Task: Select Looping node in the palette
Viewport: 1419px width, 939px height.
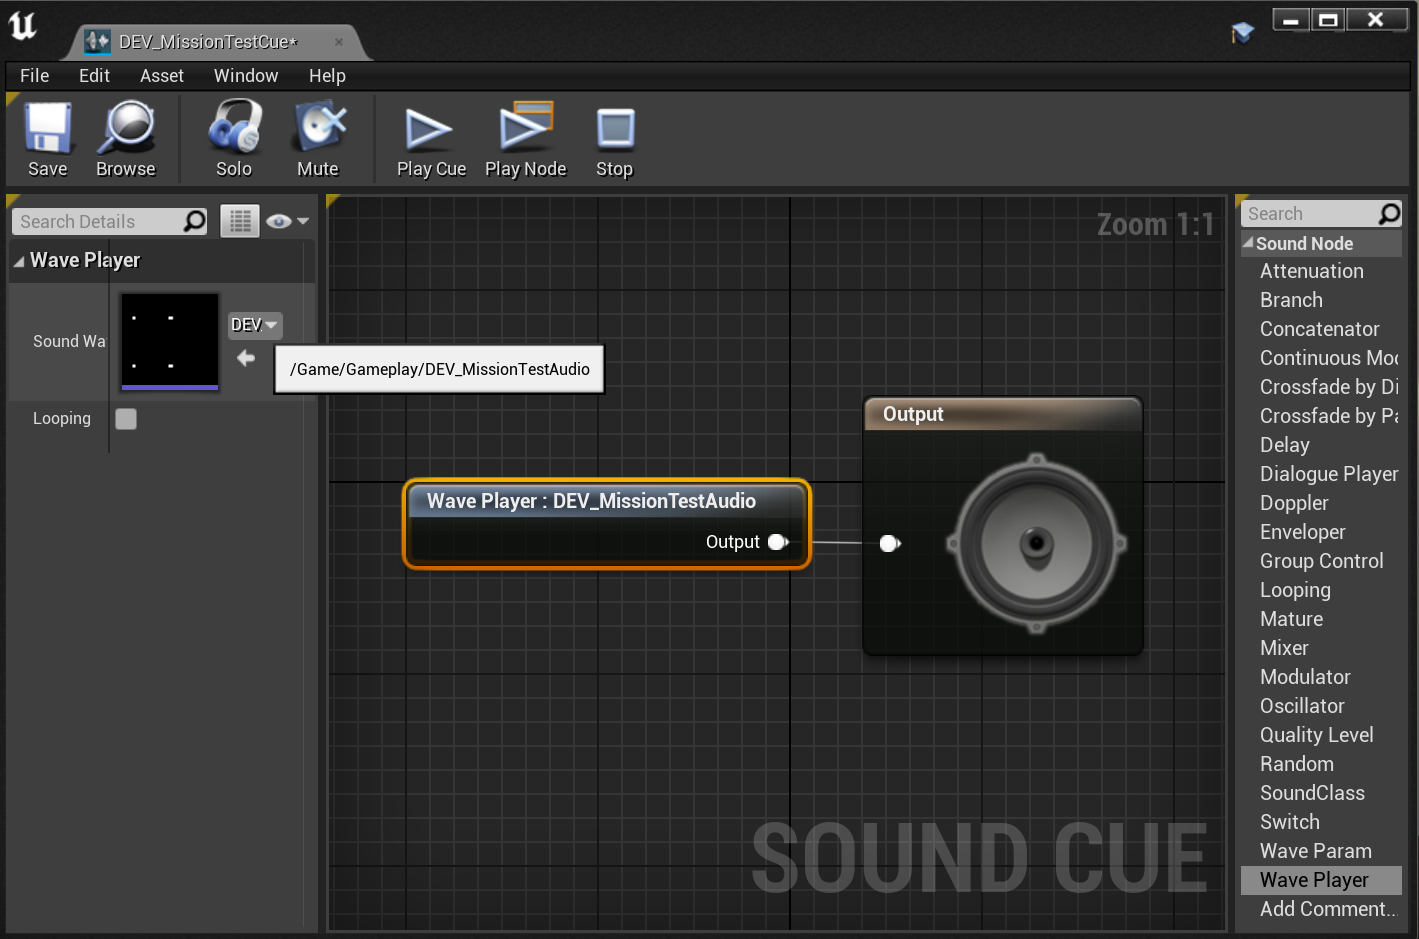Action: [1295, 590]
